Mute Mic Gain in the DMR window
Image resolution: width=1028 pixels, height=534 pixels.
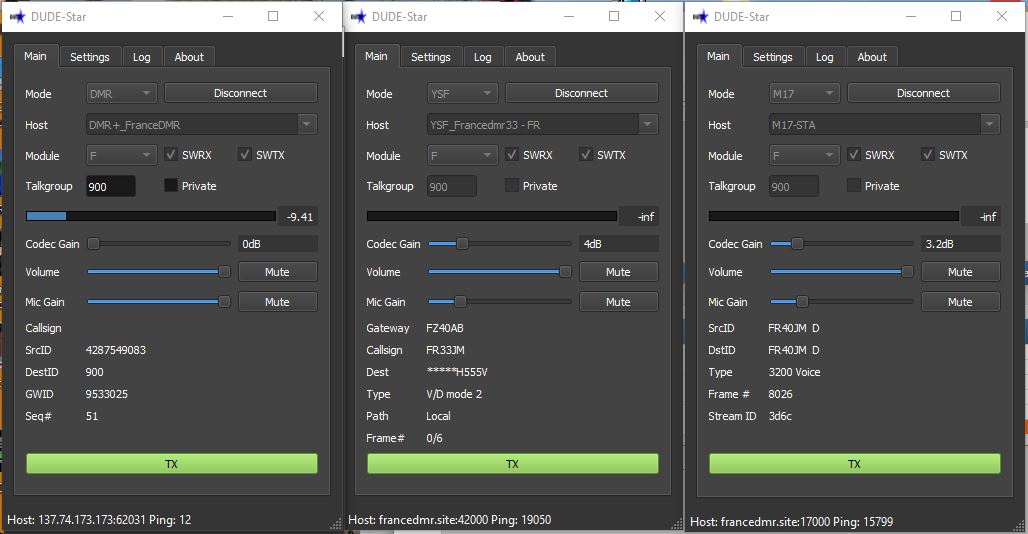click(277, 302)
